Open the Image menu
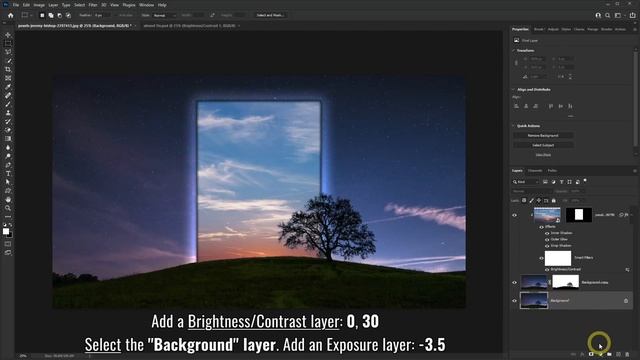This screenshot has width=640, height=360. pos(39,5)
